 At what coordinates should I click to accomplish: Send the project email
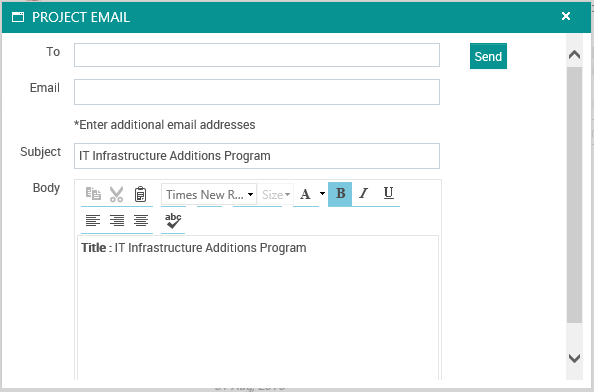[488, 56]
